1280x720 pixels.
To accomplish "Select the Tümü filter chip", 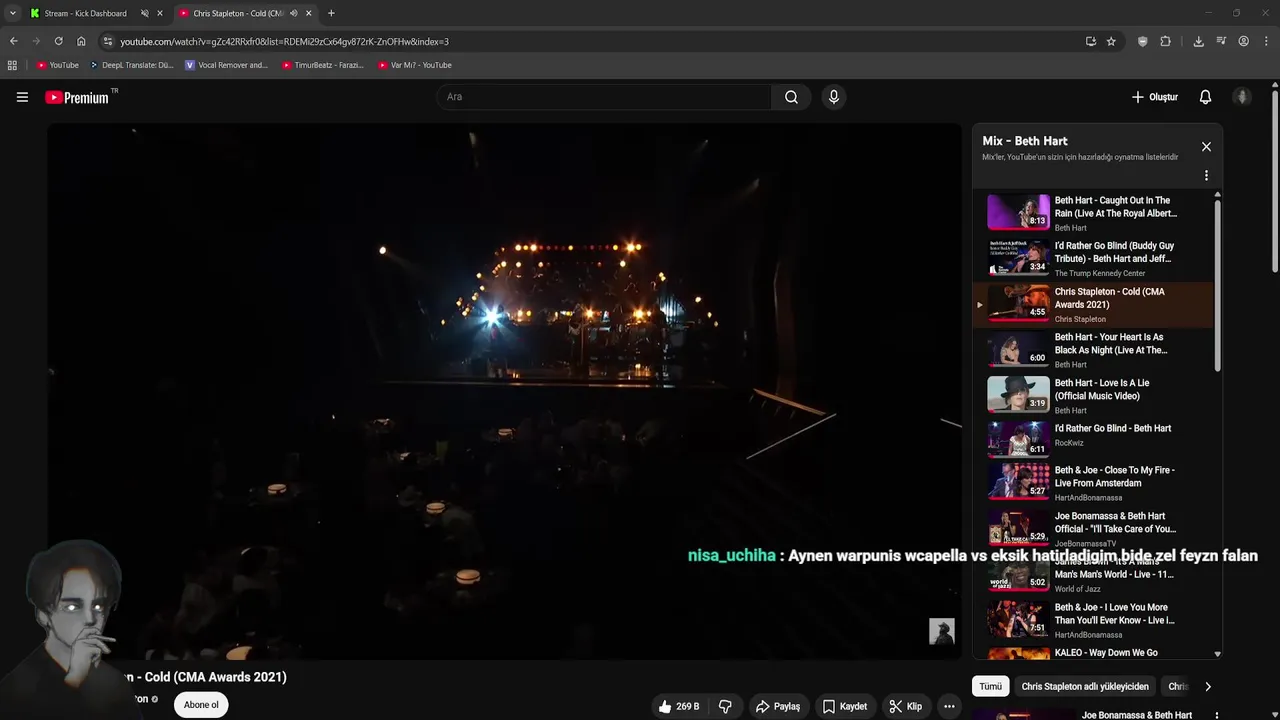I will 990,686.
